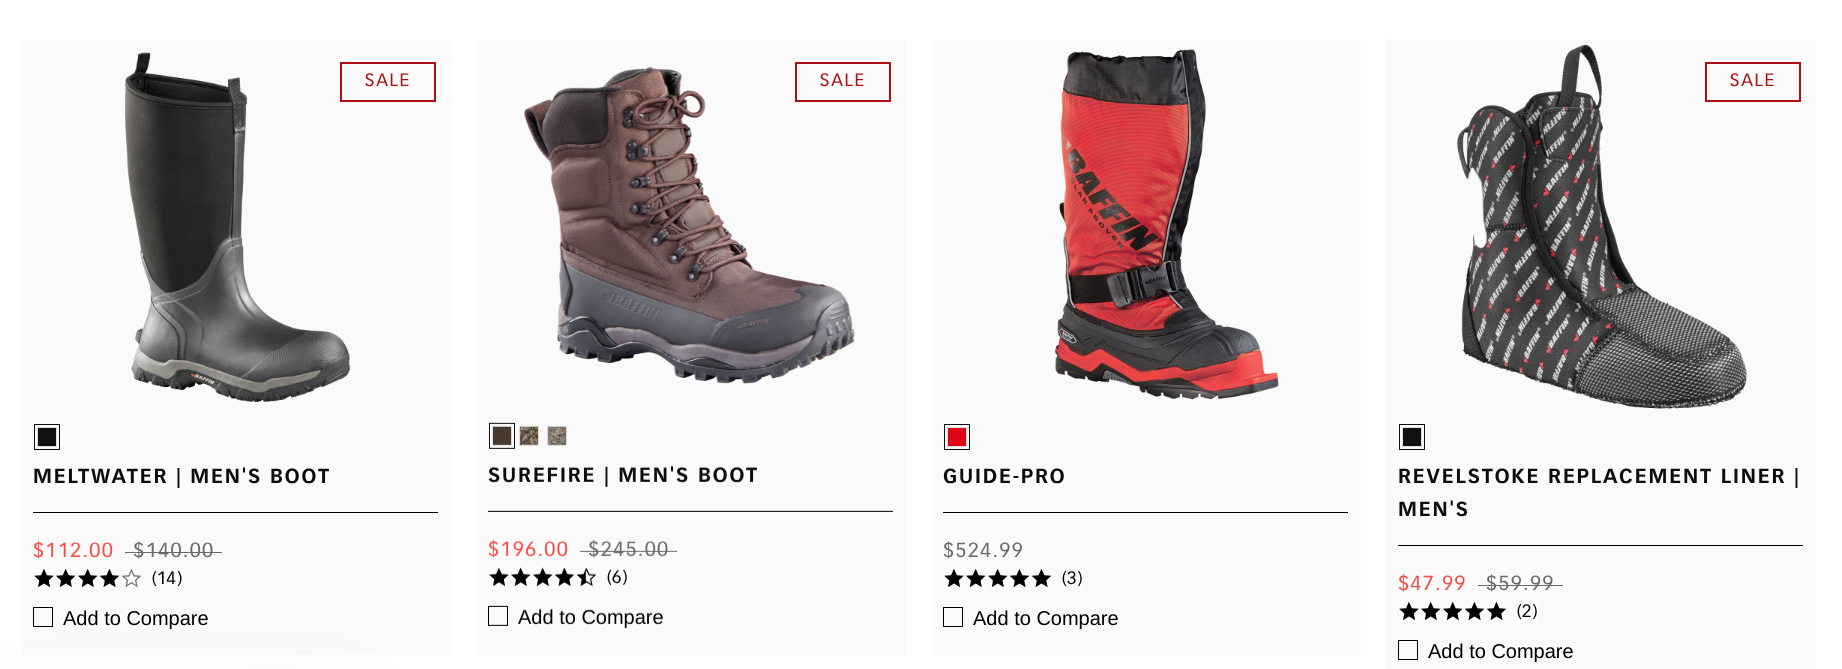The image size is (1842, 669).
Task: Check Add to Compare for Surefire boot
Action: point(498,616)
